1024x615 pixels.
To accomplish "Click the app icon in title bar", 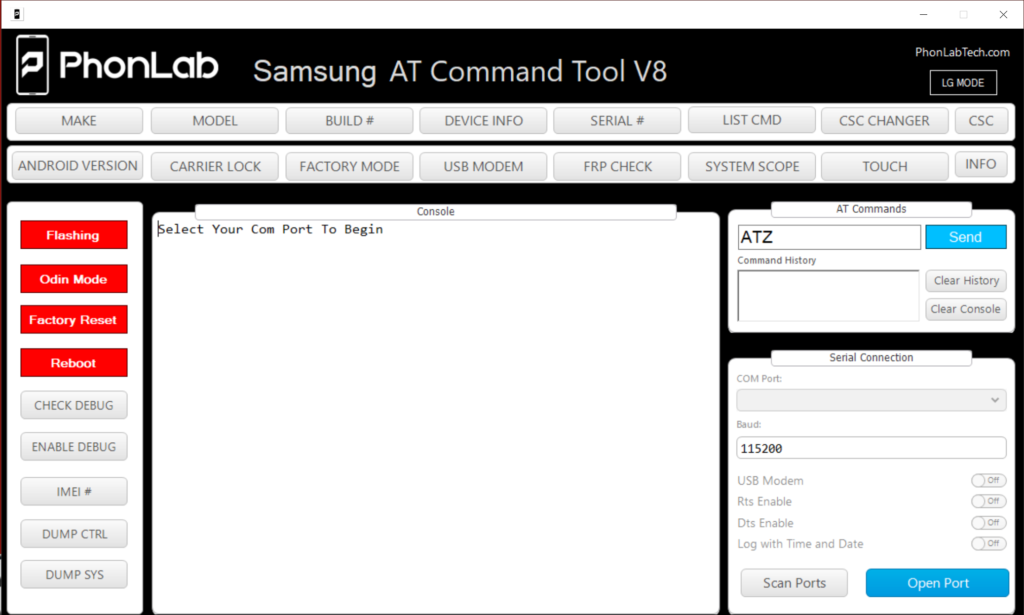I will tap(17, 14).
